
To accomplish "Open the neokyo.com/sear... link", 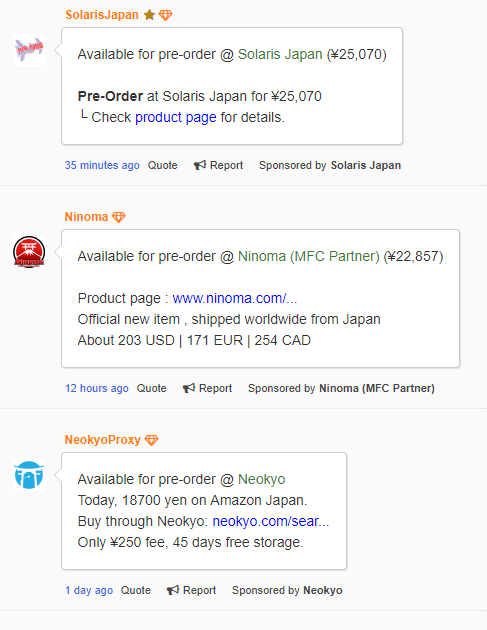I will [271, 521].
